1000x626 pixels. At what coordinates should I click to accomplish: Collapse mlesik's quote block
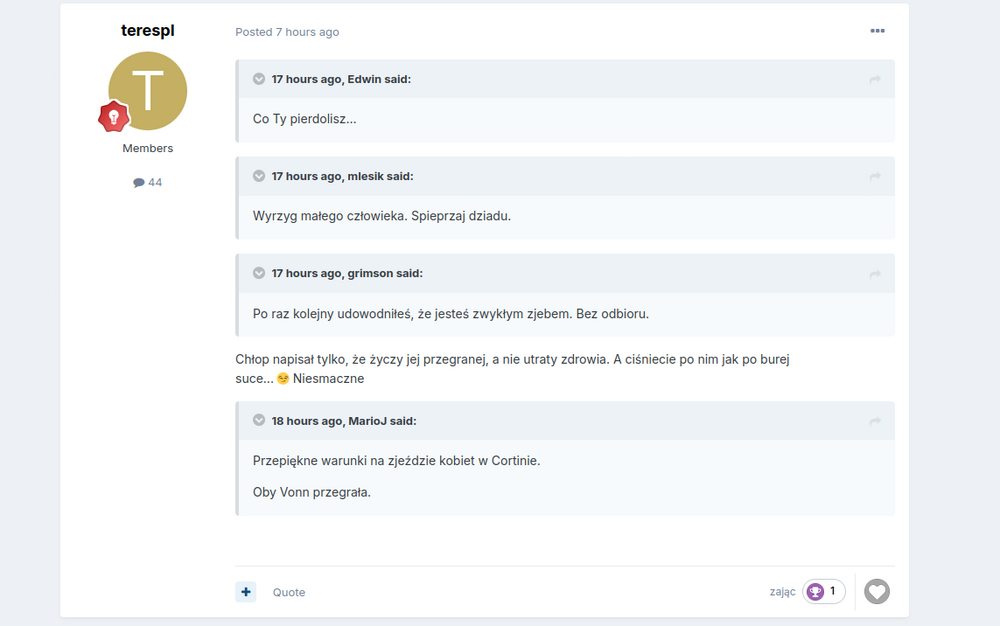(259, 176)
